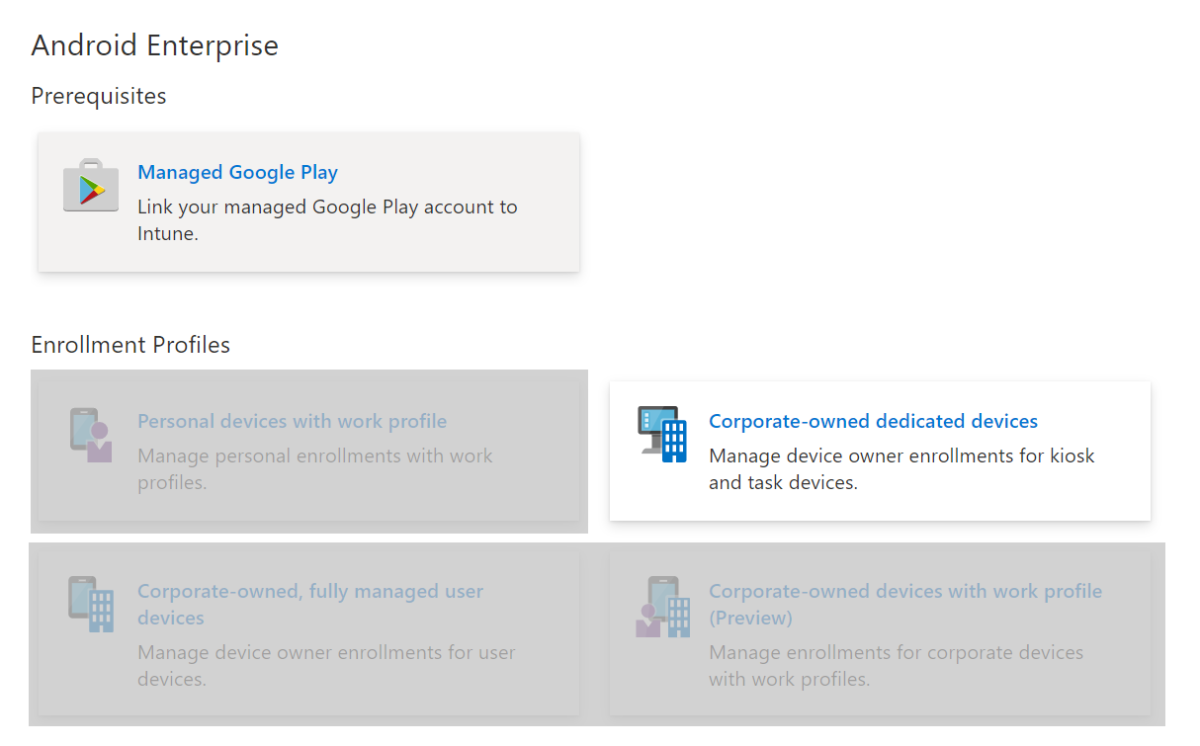This screenshot has width=1200, height=746.
Task: Click 'Manage enrollments for corporate devices' description
Action: click(896, 665)
